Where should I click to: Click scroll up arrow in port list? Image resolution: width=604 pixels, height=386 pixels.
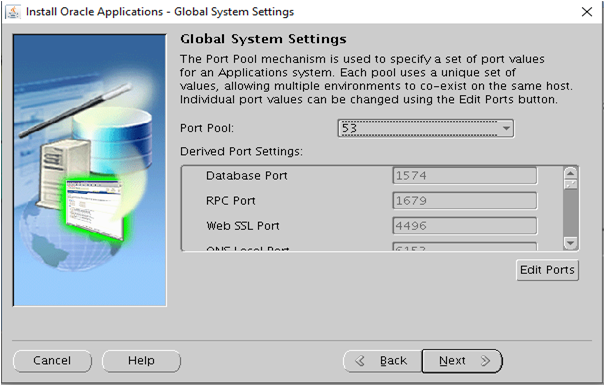pyautogui.click(x=570, y=173)
